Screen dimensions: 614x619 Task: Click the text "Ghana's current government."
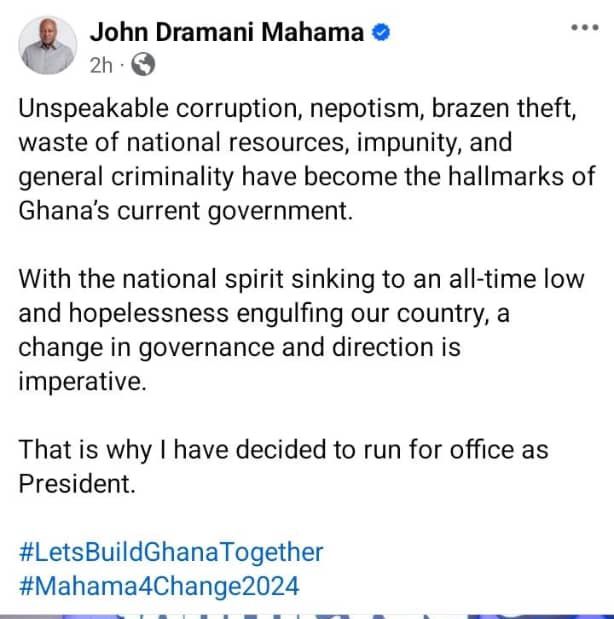click(x=186, y=211)
